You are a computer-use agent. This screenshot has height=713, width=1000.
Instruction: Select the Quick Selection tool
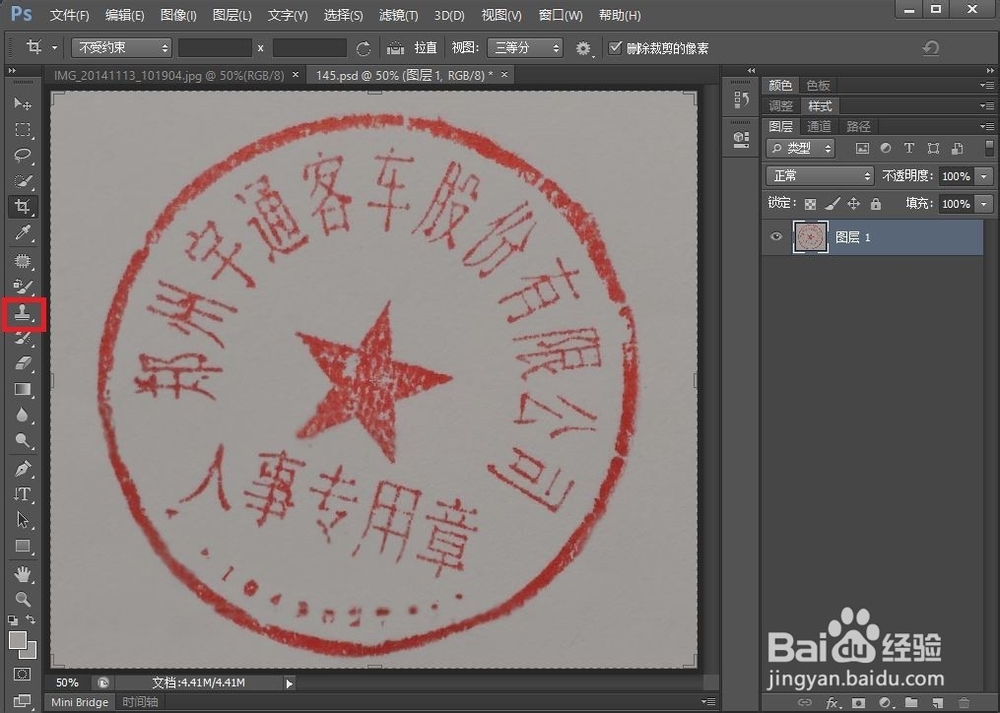click(23, 181)
